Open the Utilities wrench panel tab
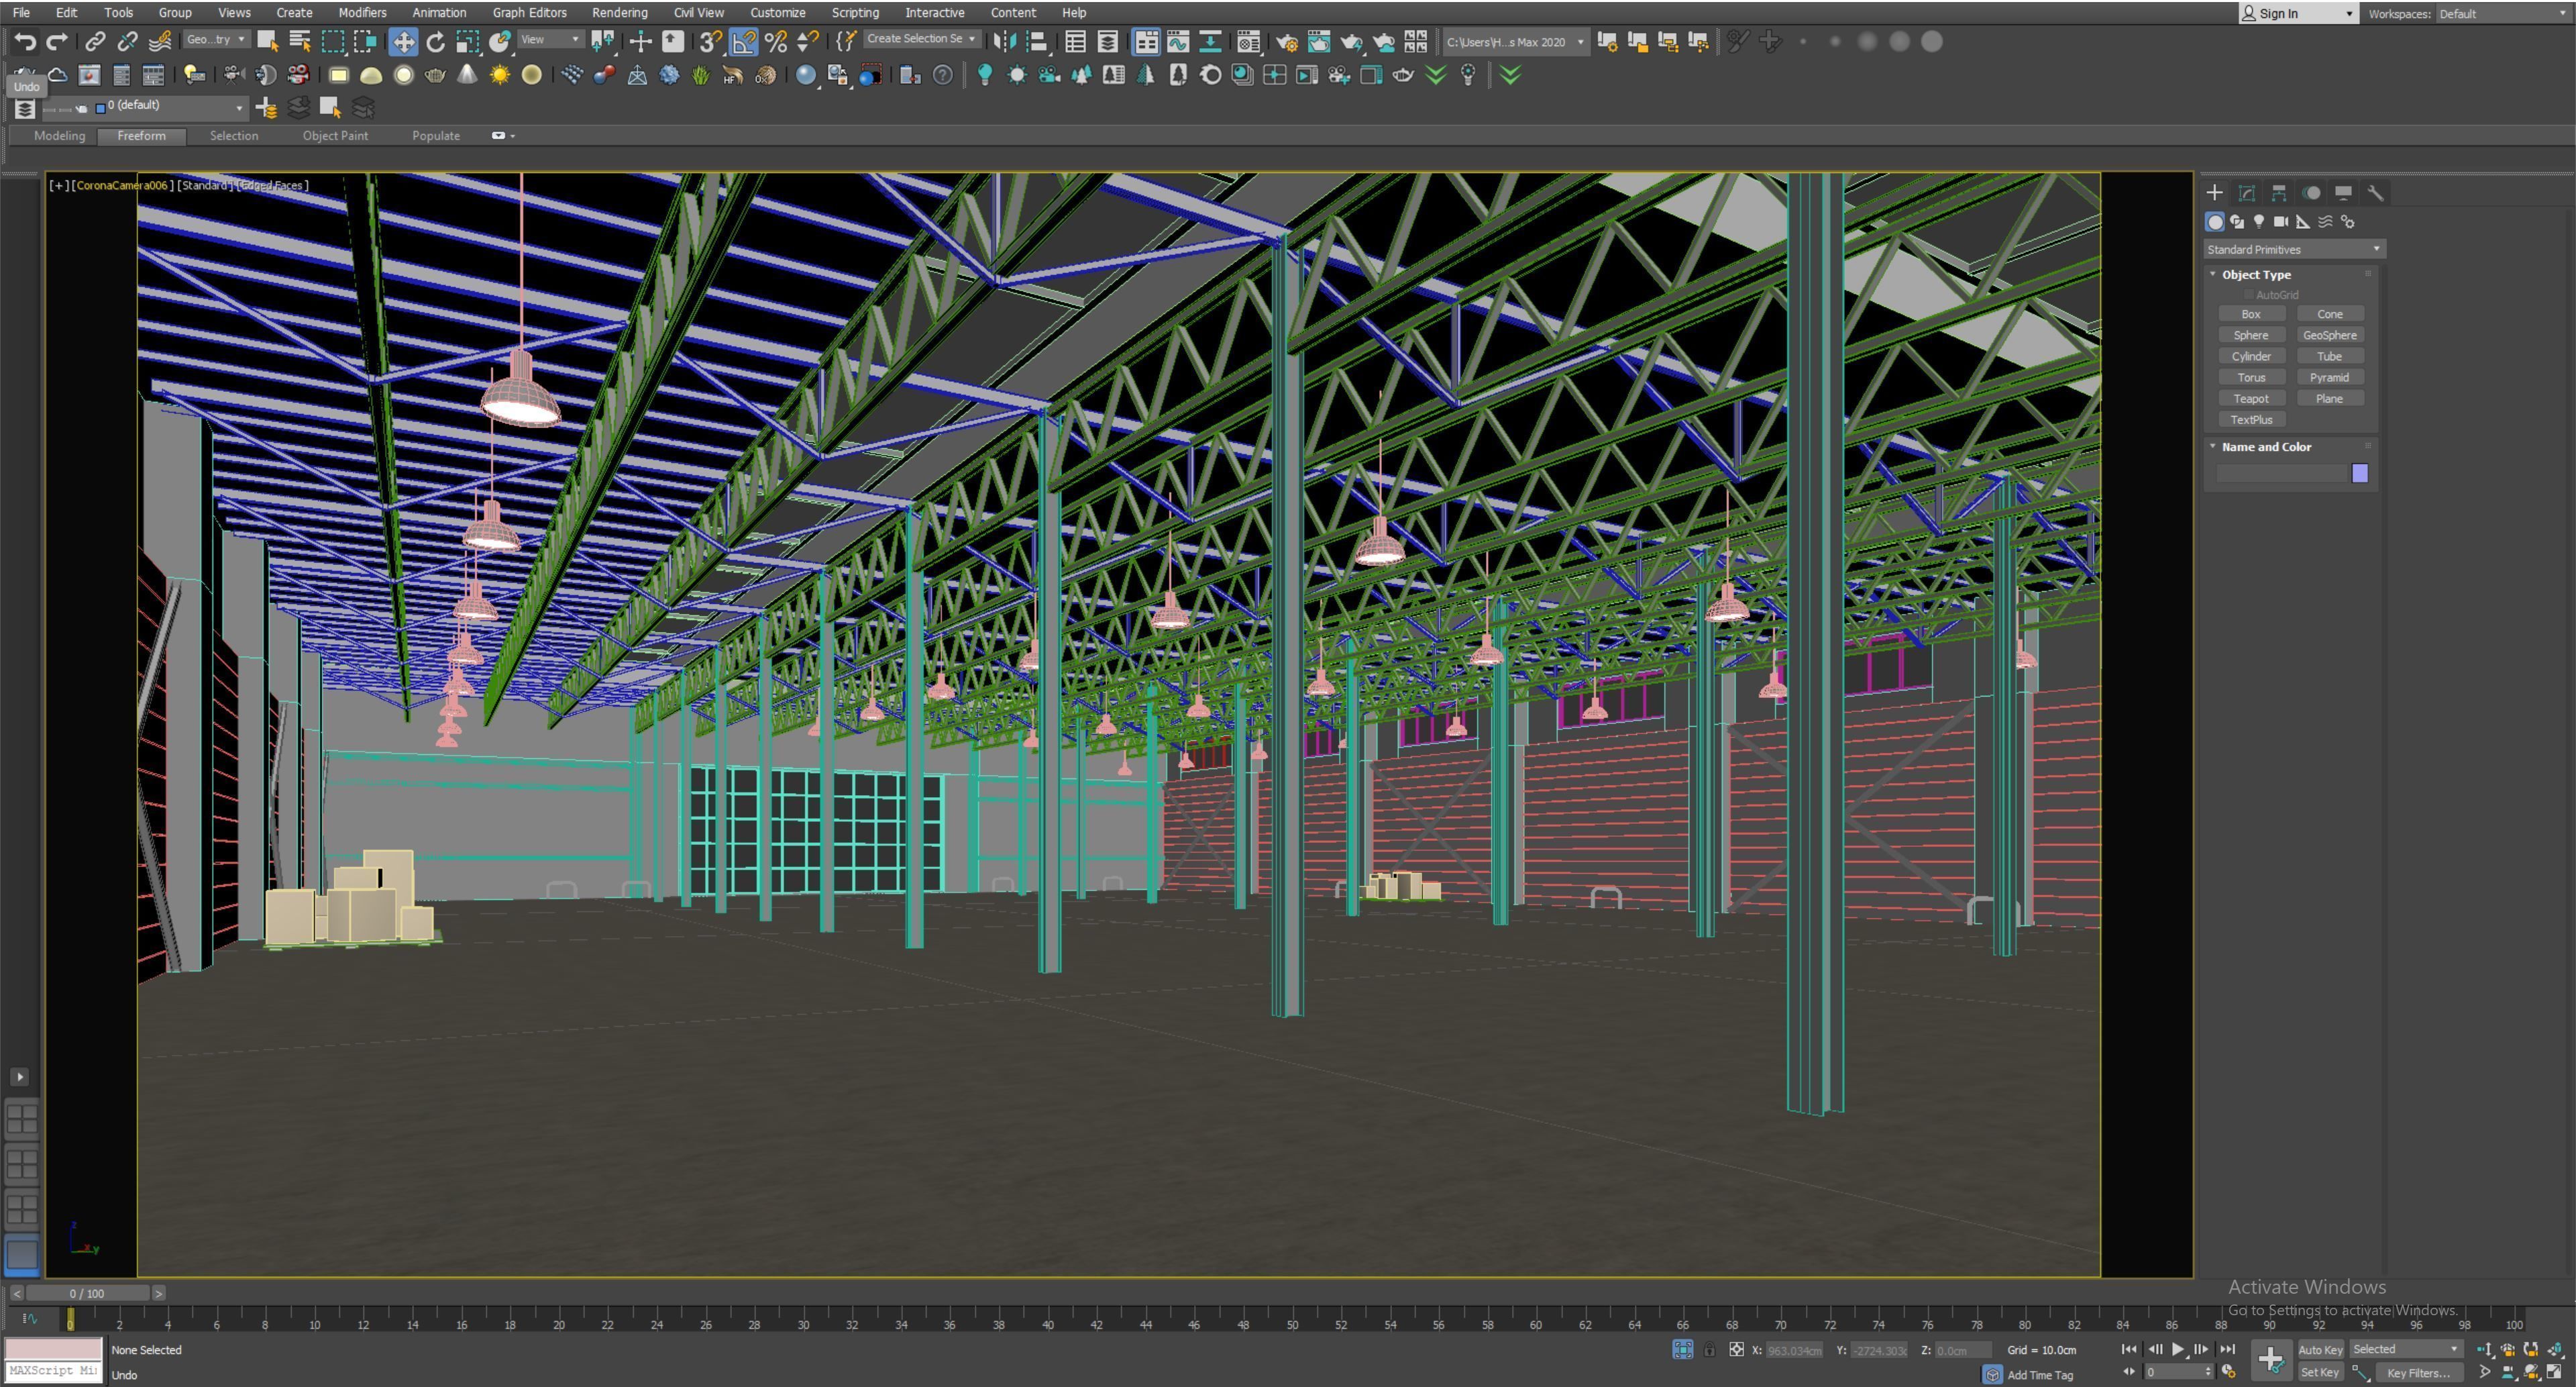The width and height of the screenshot is (2576, 1387). 2375,193
